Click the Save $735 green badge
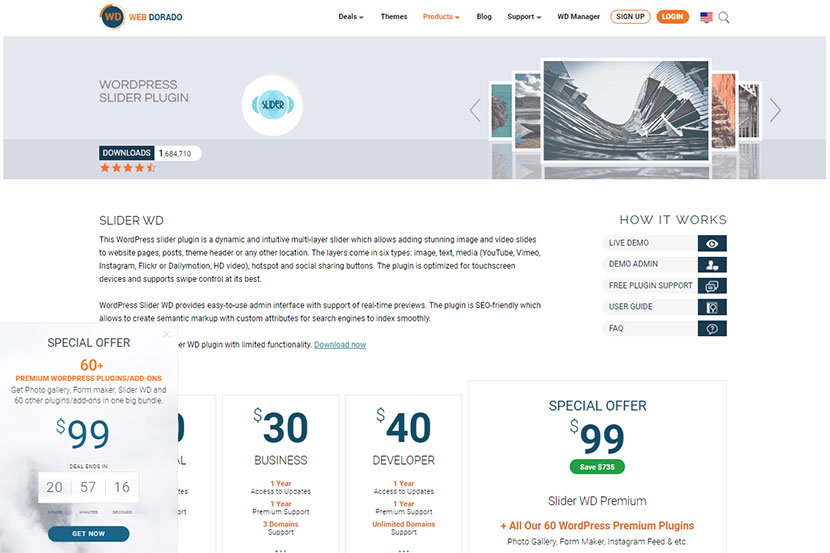This screenshot has height=553, width=830. [x=597, y=467]
